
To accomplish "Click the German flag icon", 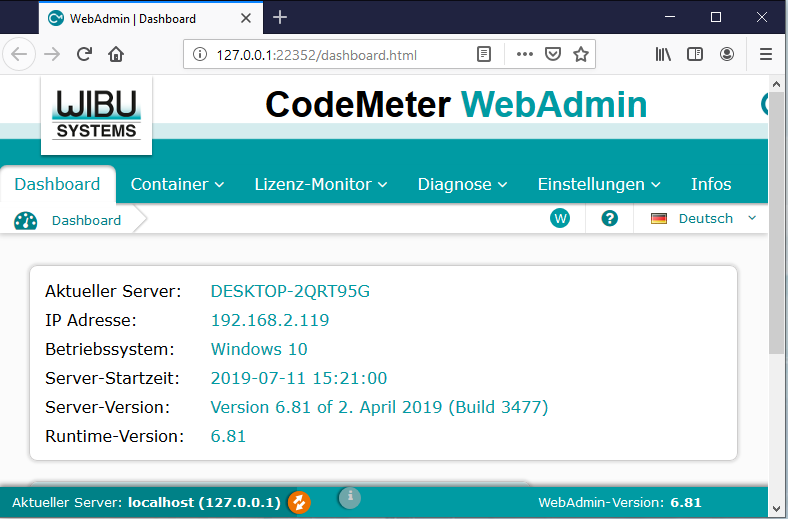I will tap(659, 219).
